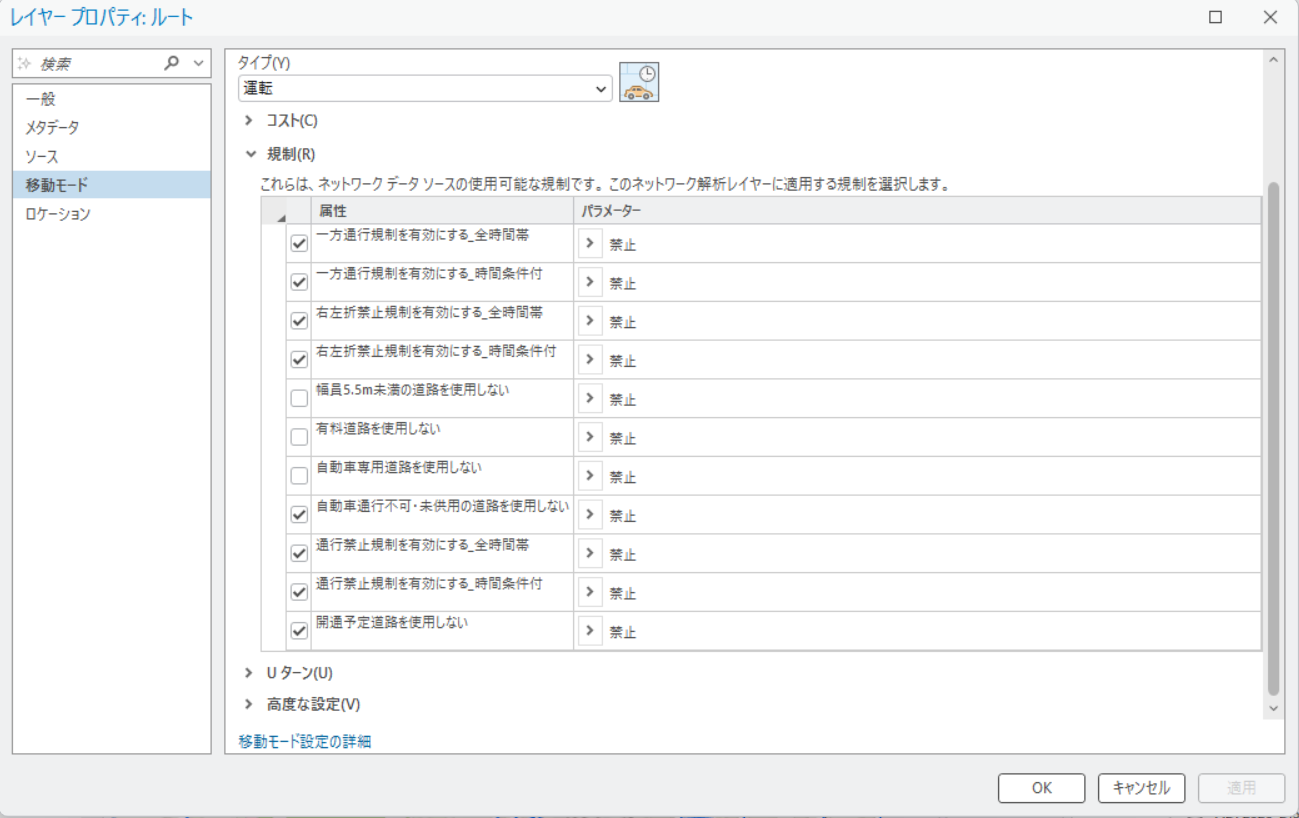Expand parameter arrow for 開通予定道路を使用しない

tap(589, 631)
